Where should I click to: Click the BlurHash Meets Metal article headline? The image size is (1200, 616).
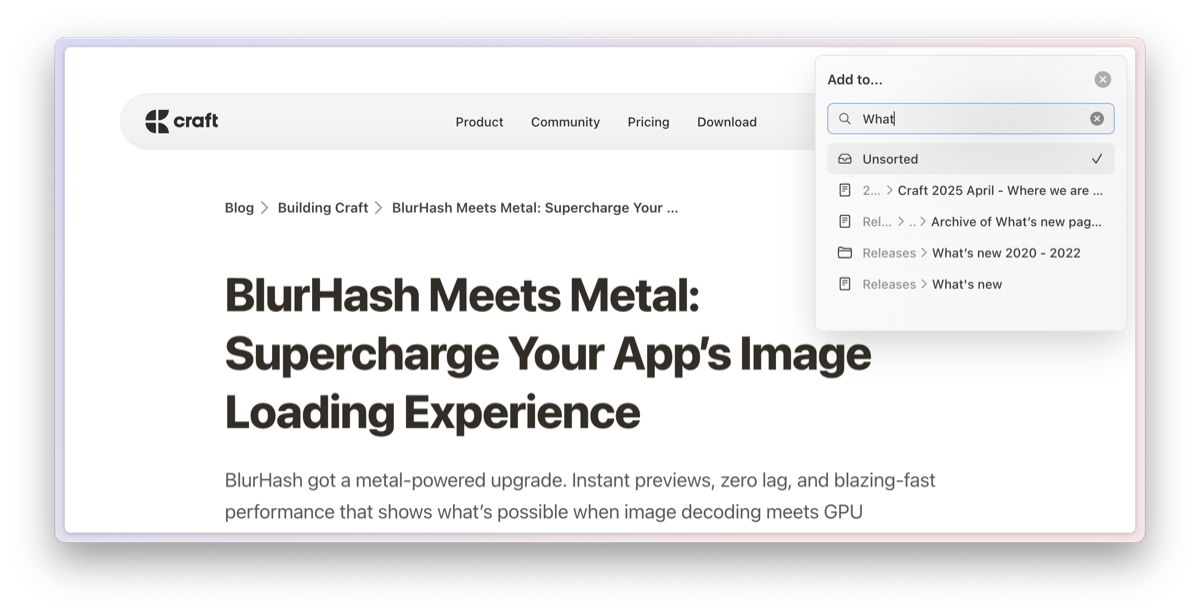click(548, 353)
